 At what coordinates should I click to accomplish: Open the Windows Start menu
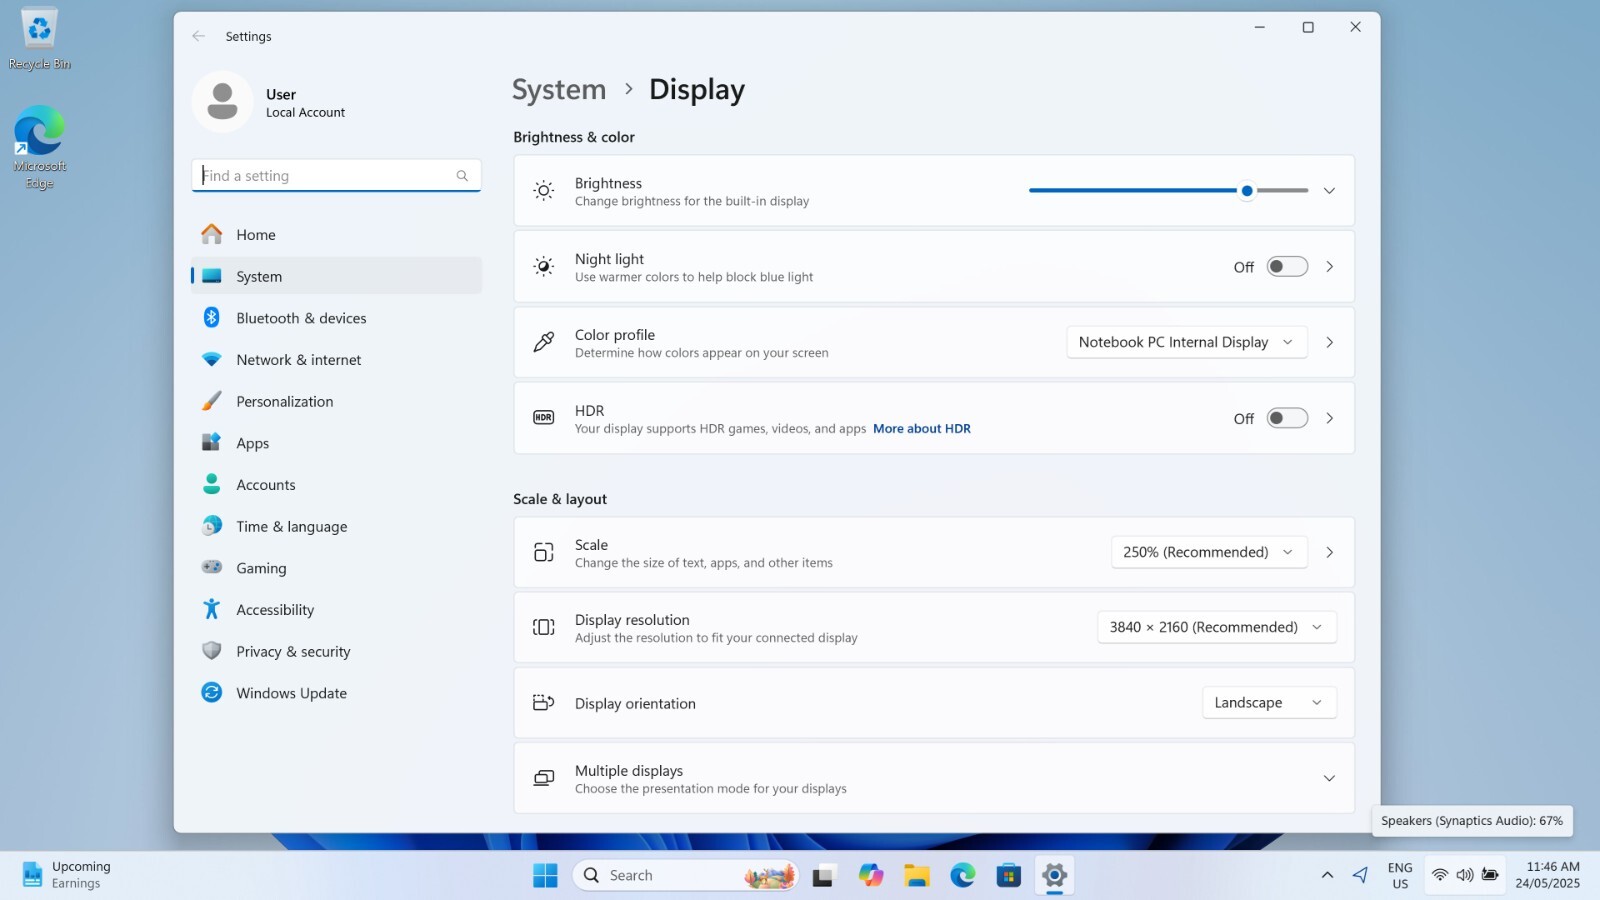click(545, 876)
